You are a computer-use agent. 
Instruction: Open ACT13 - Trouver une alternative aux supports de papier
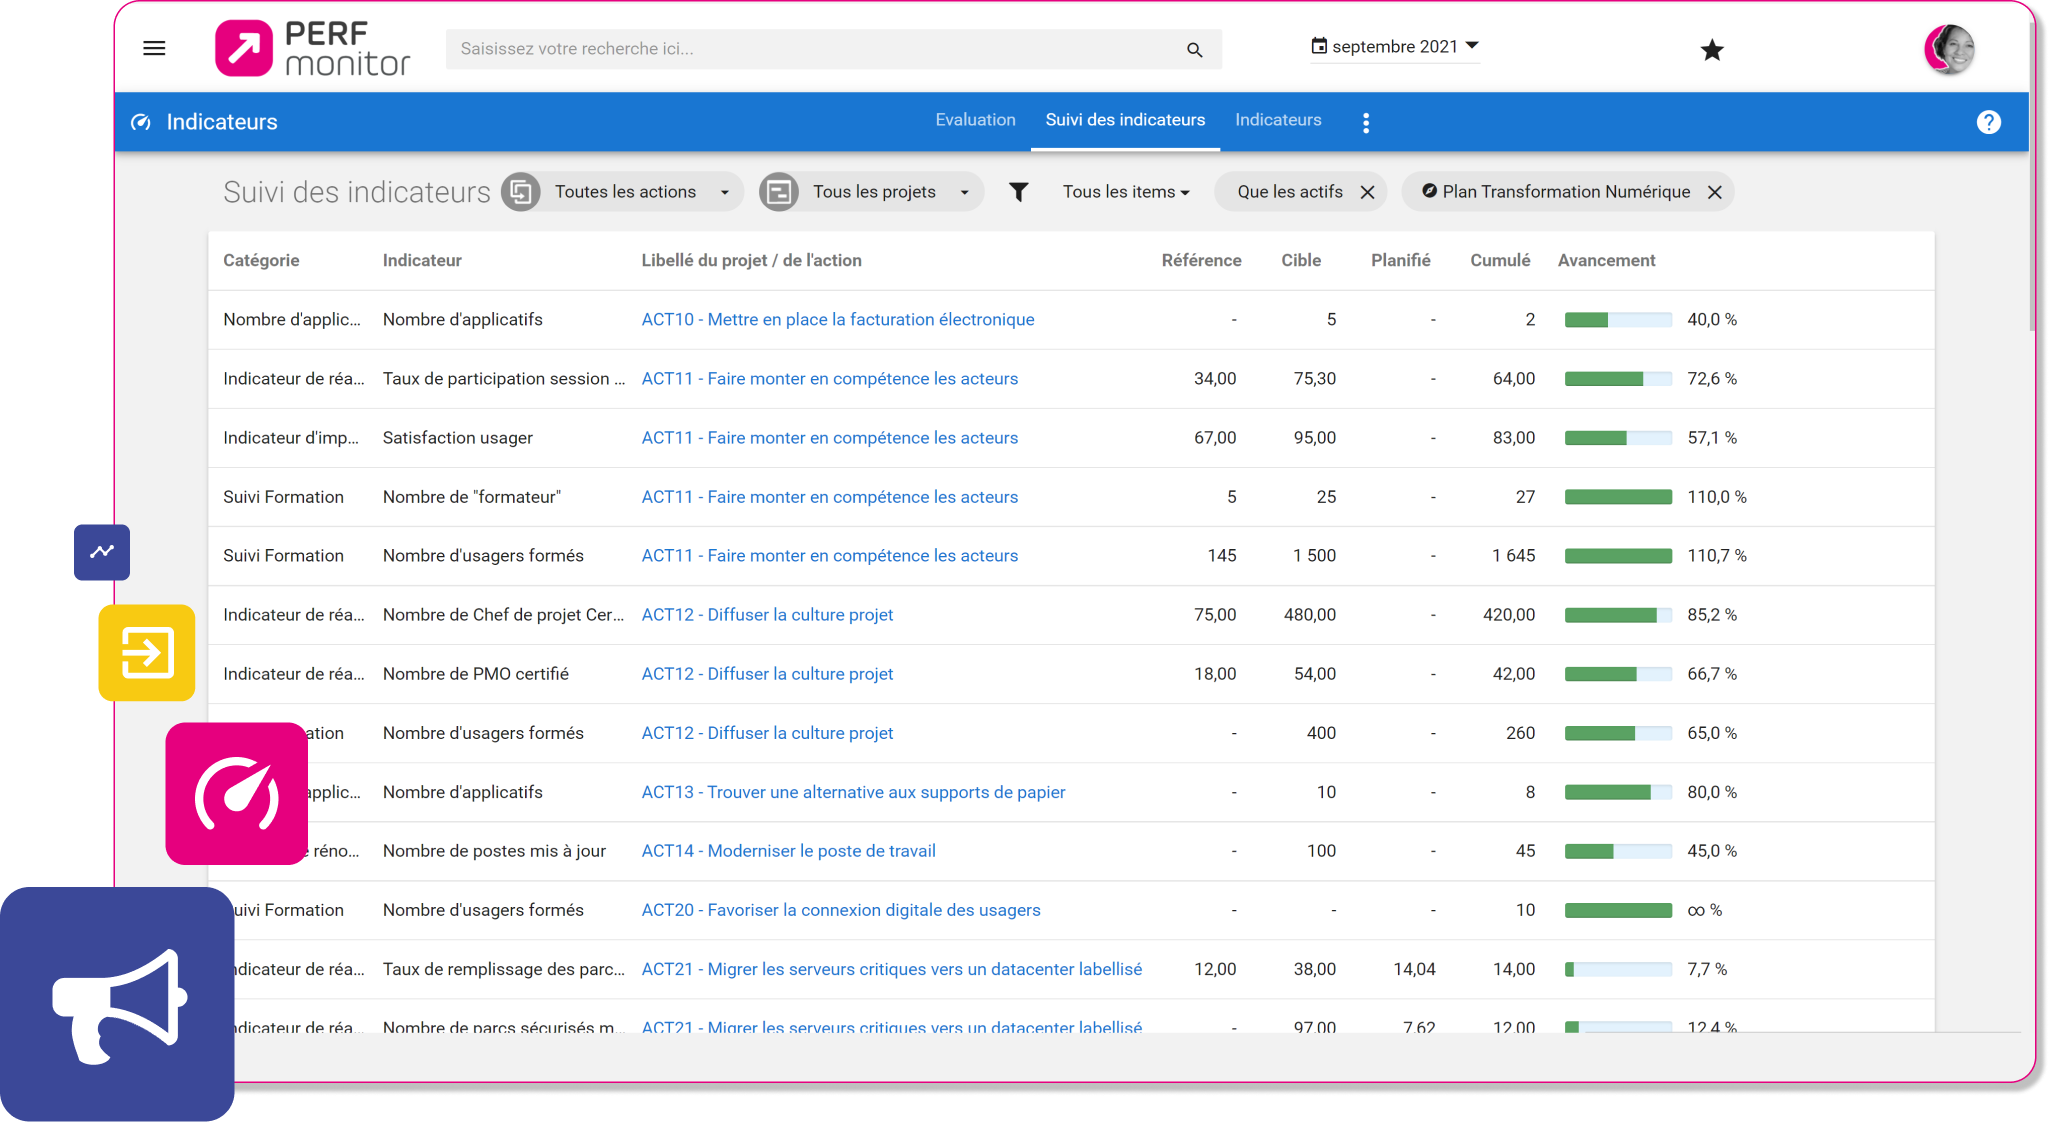[853, 792]
